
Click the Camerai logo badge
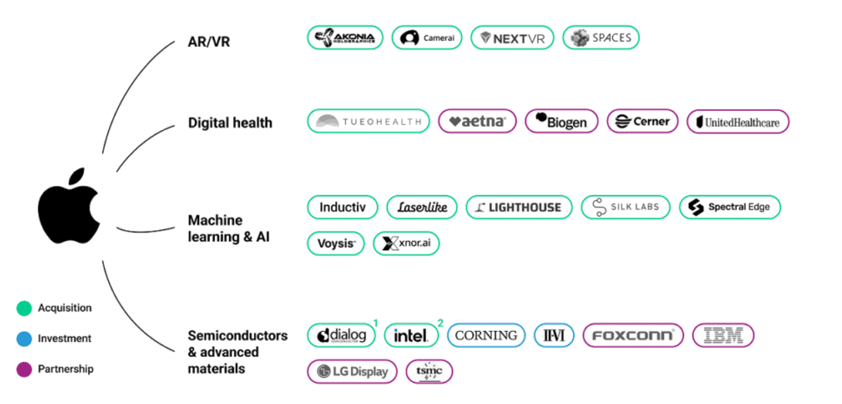coord(427,38)
